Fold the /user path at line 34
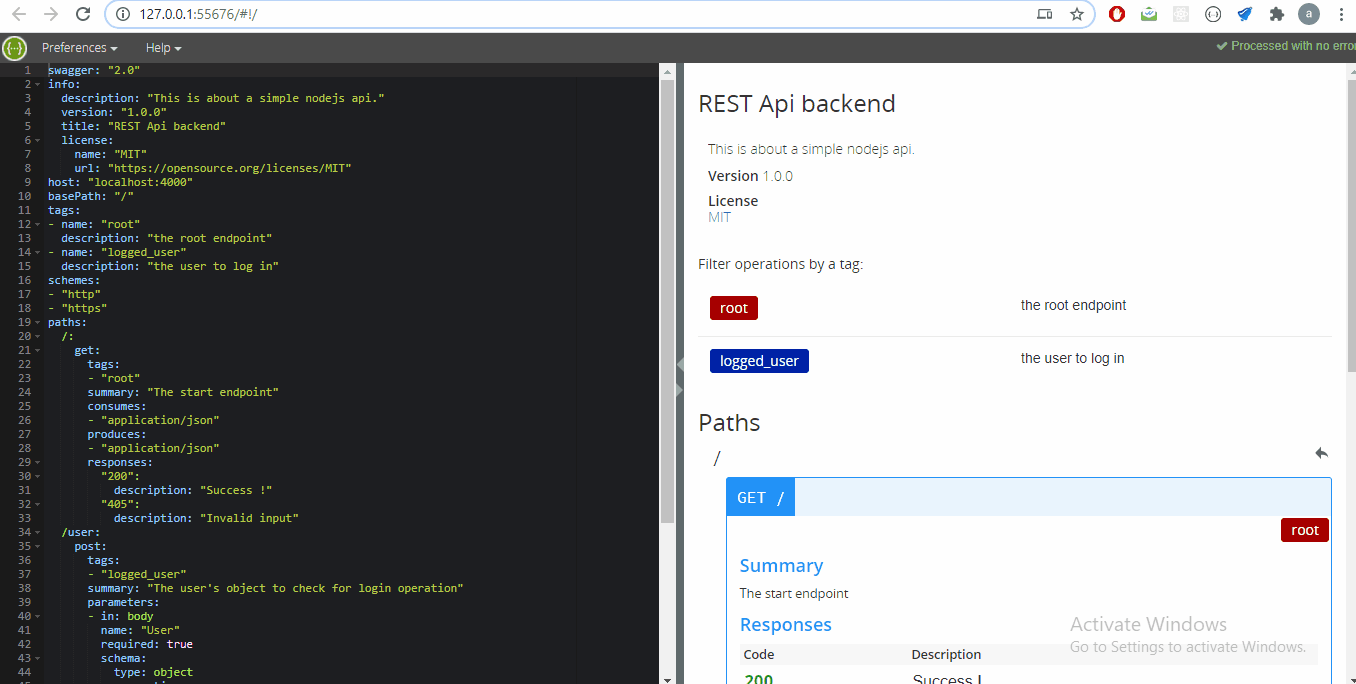 pos(37,532)
